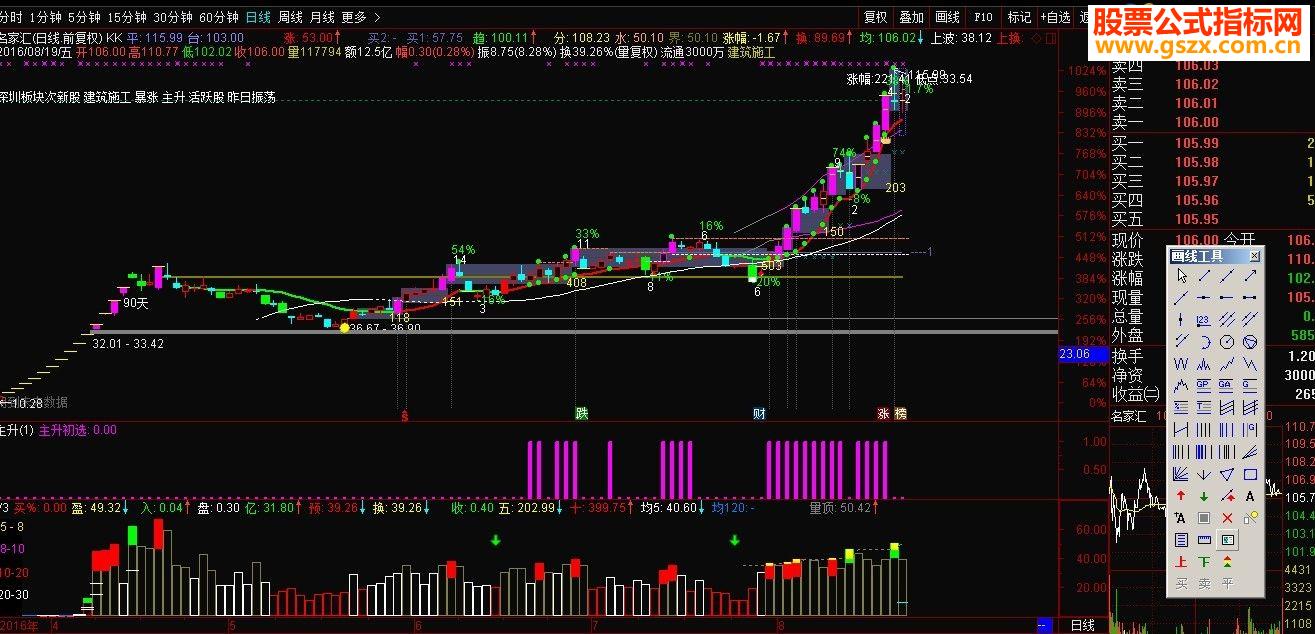
Task: Switch to 1分钟 period tab
Action: pos(45,17)
